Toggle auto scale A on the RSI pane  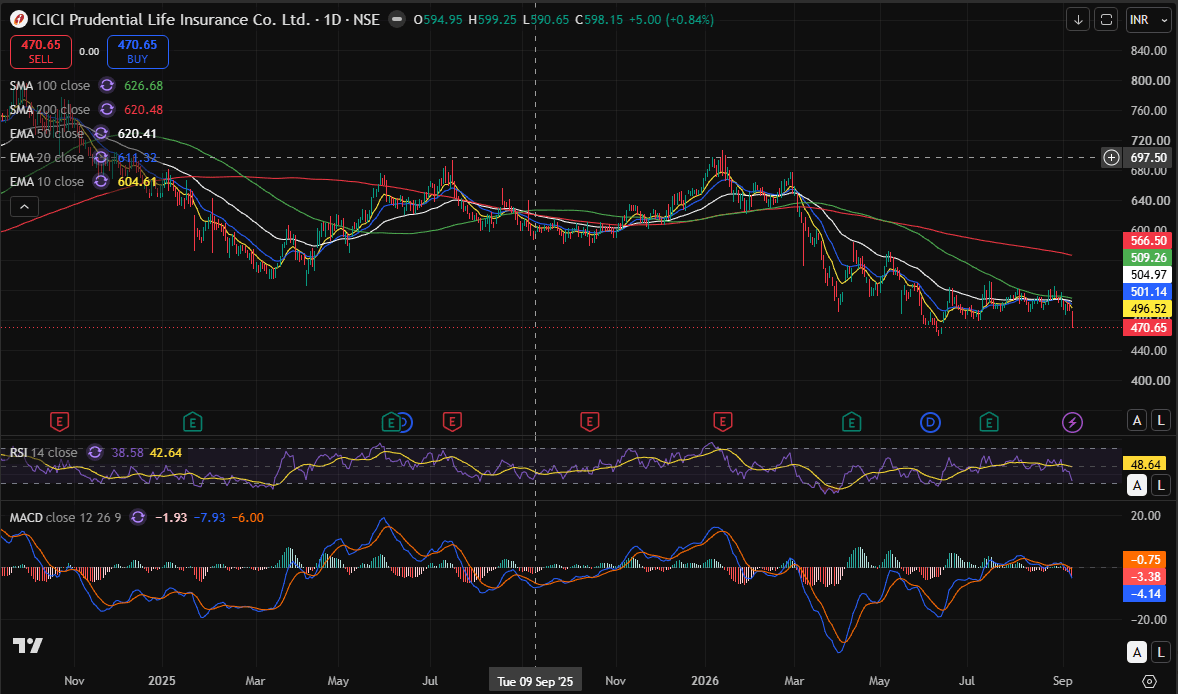tap(1137, 485)
